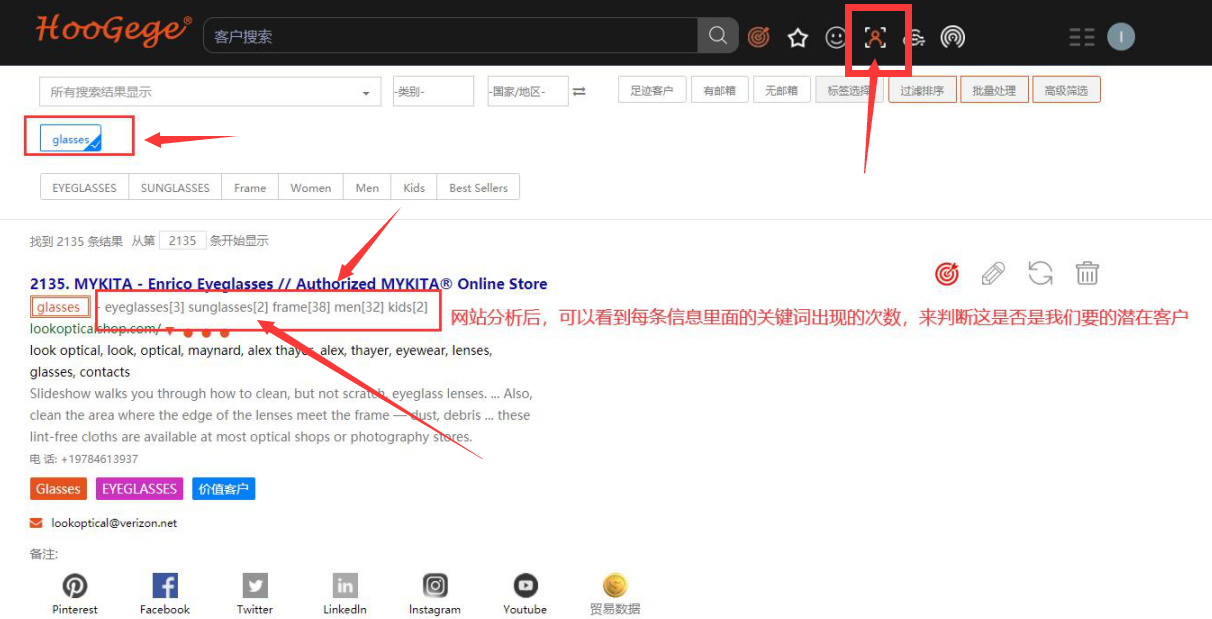Open the 国家/地区 dropdown
Image resolution: width=1212 pixels, height=619 pixels.
coord(527,92)
